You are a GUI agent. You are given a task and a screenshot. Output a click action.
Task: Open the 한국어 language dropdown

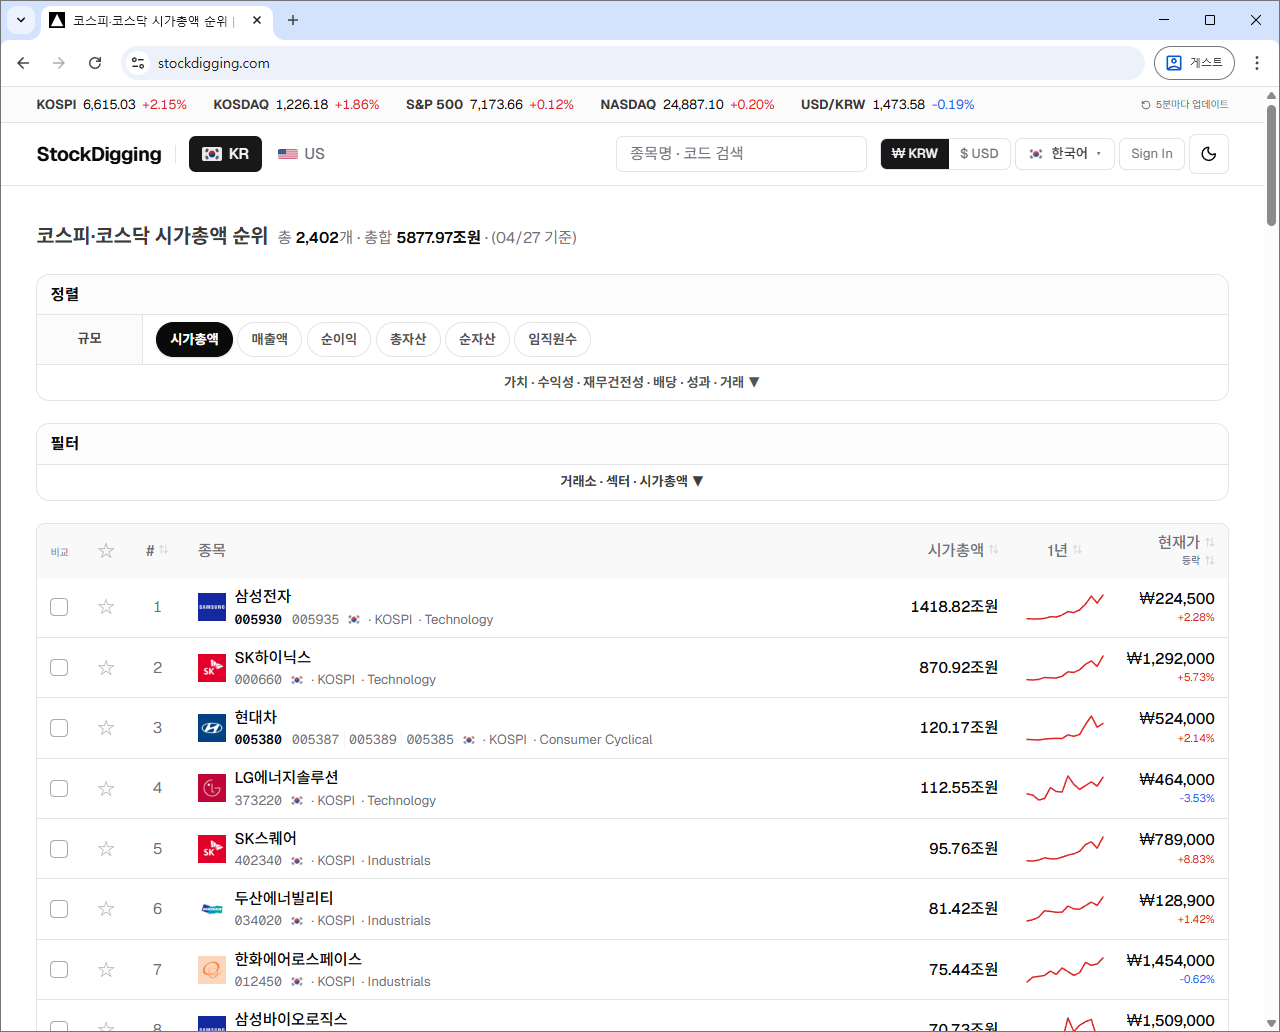tap(1065, 154)
